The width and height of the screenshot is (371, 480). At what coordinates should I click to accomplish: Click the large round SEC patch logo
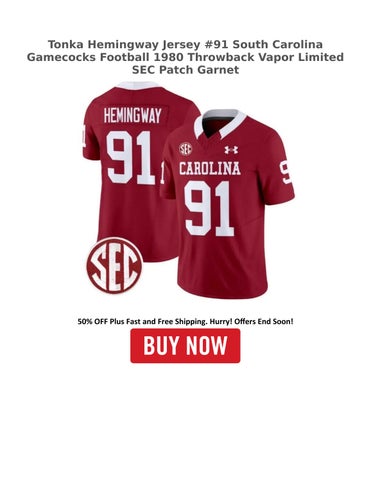114,266
